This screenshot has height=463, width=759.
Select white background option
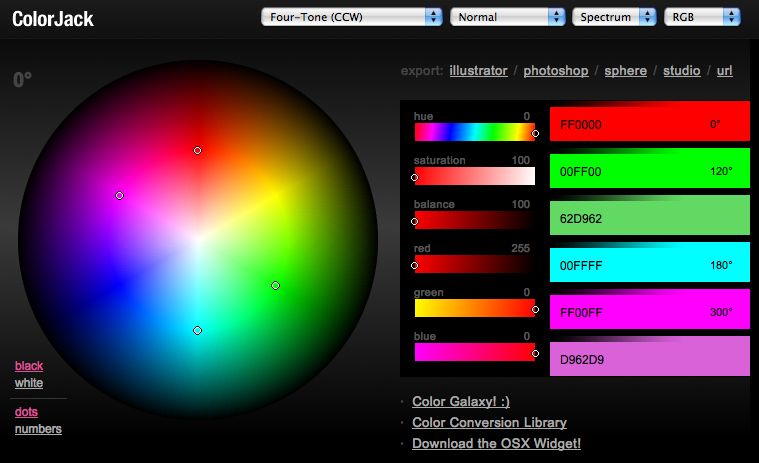pos(29,383)
